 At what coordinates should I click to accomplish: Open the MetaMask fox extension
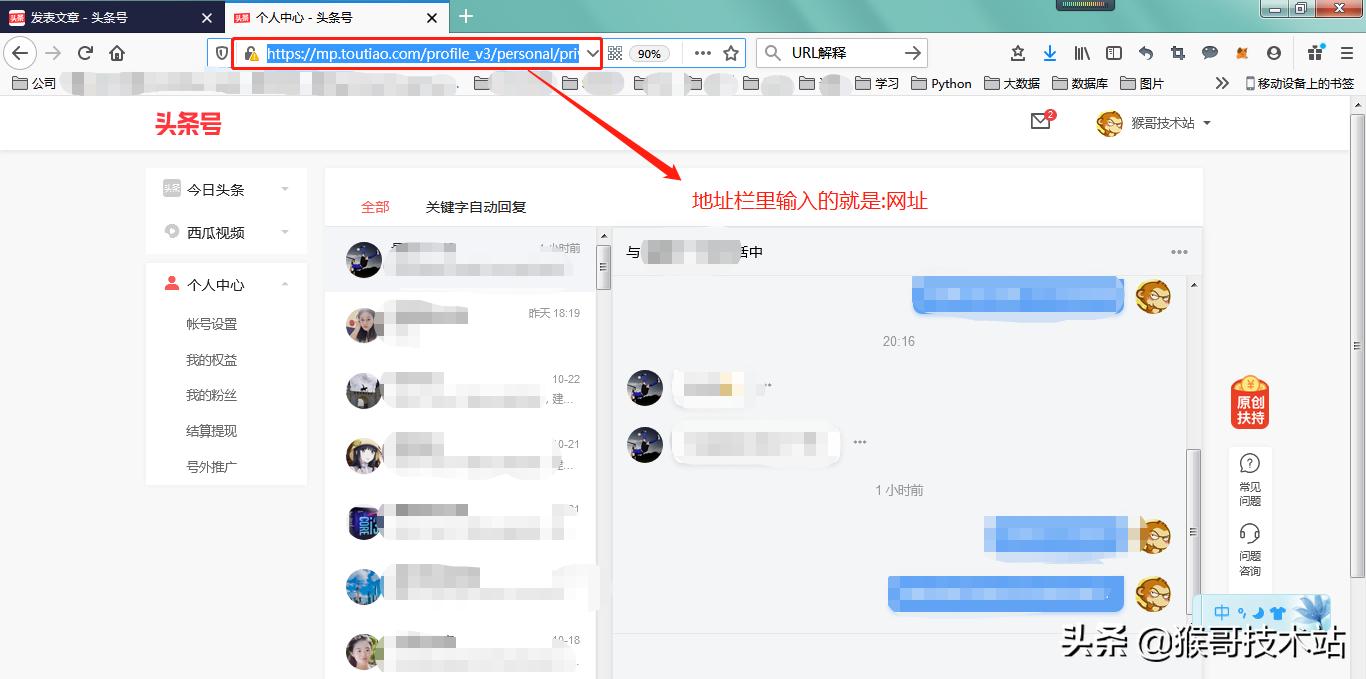coord(1242,52)
